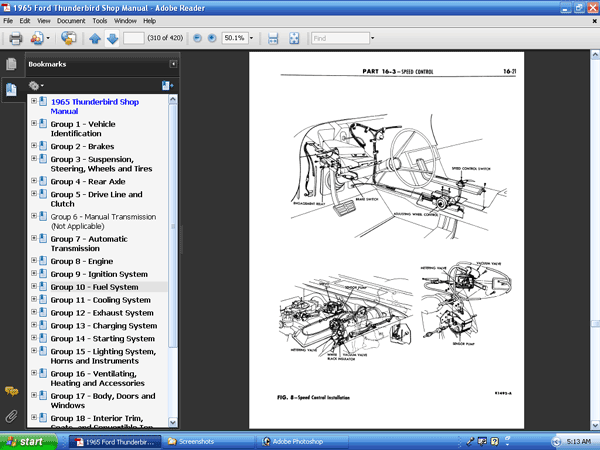This screenshot has width=600, height=450.
Task: Select bookmark Group 12 - Exhaust System
Action: (102, 313)
